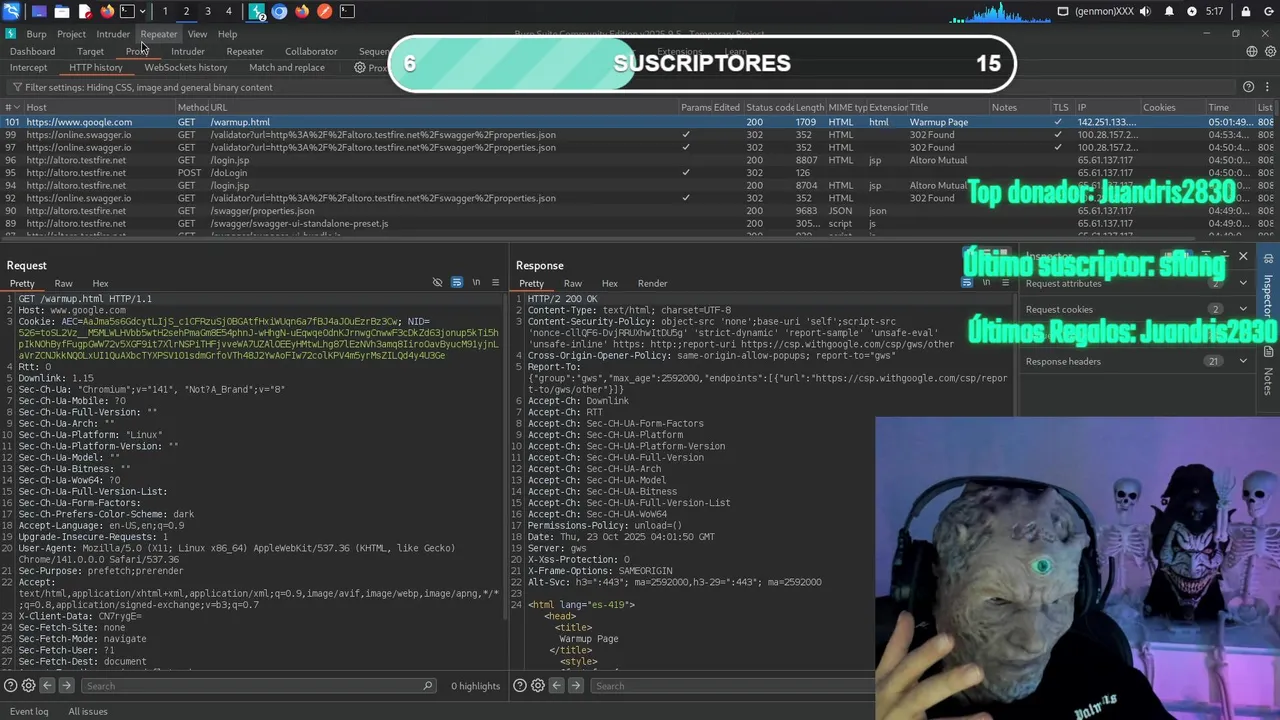Click the filter help question mark icon
The width and height of the screenshot is (1280, 720).
point(1248,87)
